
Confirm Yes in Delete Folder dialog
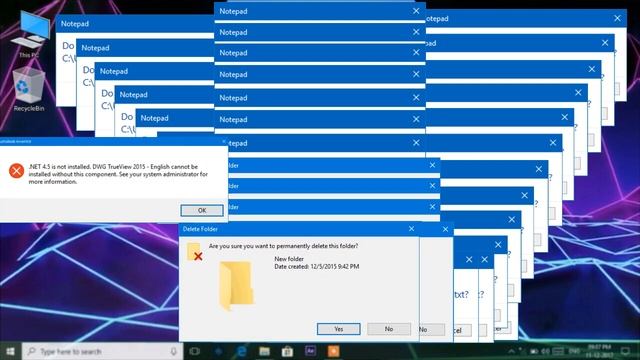[339, 329]
